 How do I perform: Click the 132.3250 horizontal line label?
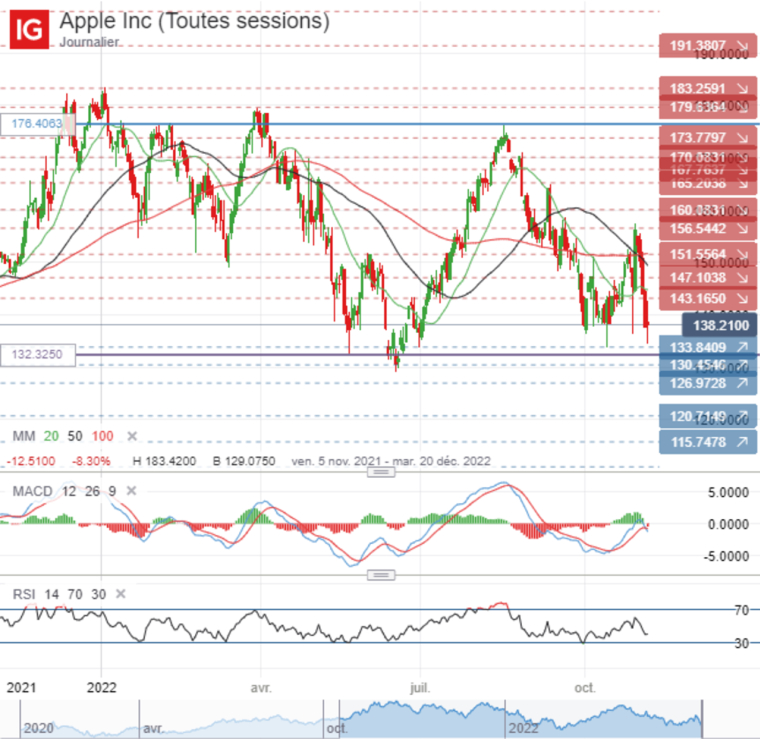[38, 355]
